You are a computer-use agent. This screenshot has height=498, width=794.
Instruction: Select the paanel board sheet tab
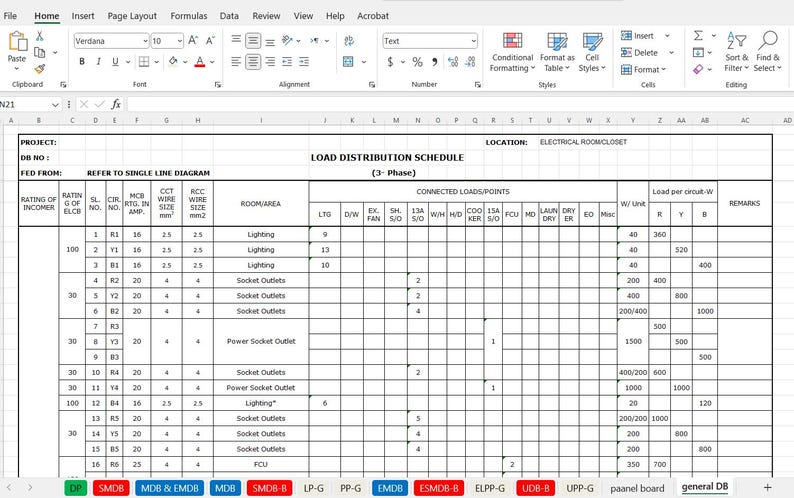pos(637,488)
